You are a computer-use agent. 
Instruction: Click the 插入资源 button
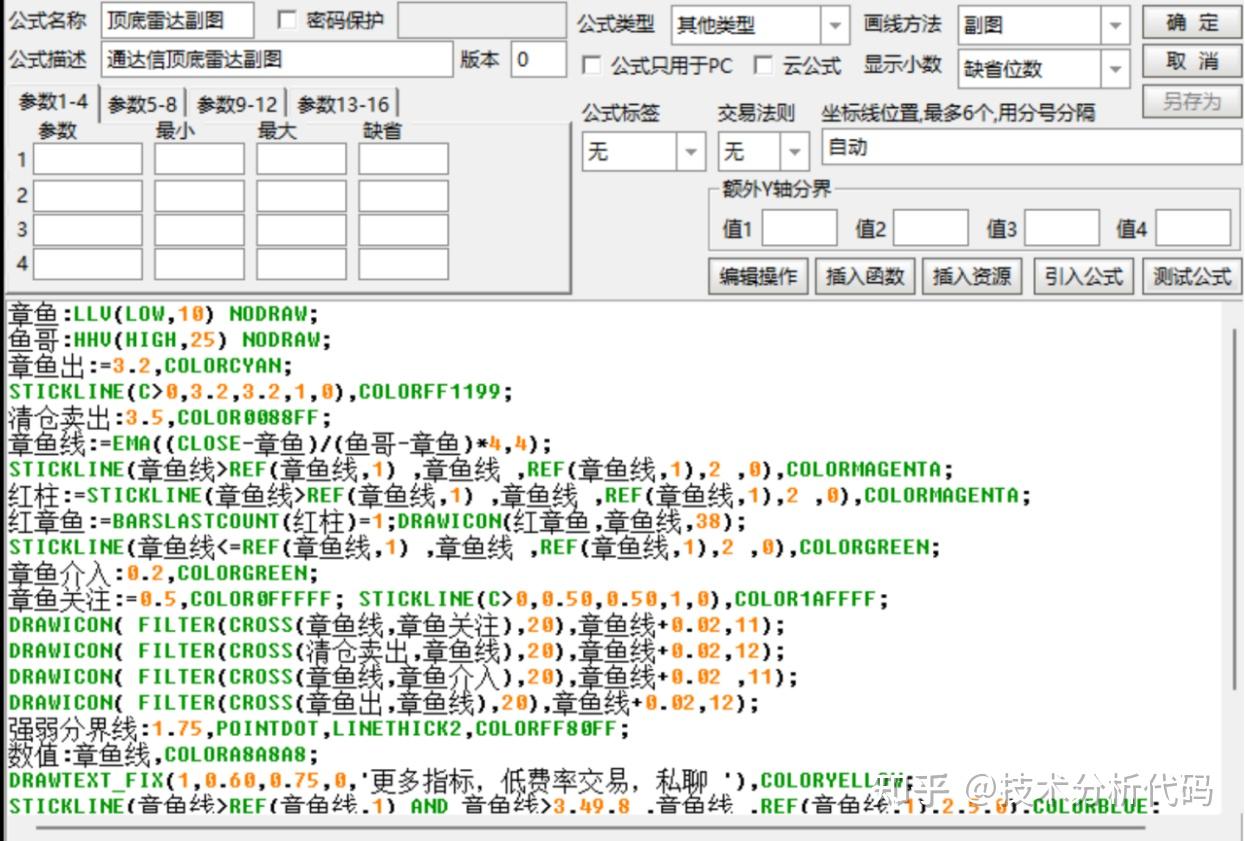click(972, 276)
